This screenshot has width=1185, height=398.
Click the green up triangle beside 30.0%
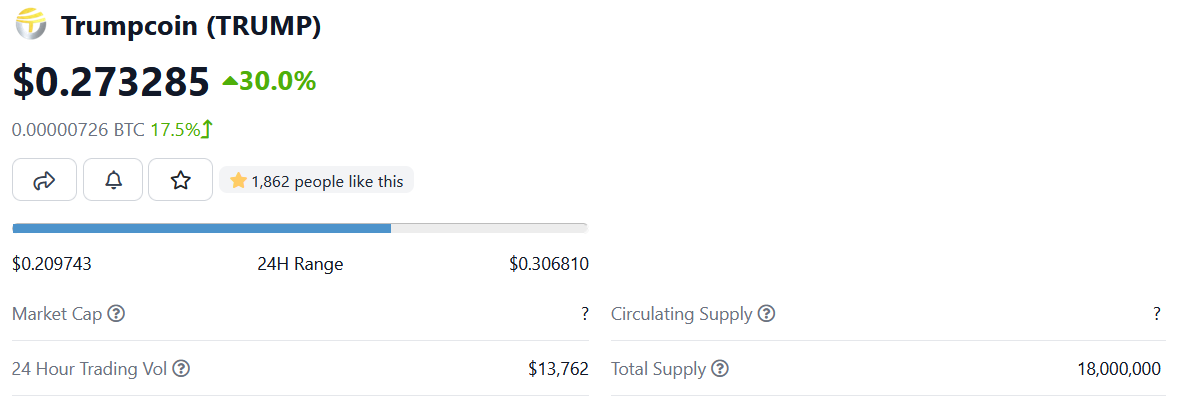point(230,80)
